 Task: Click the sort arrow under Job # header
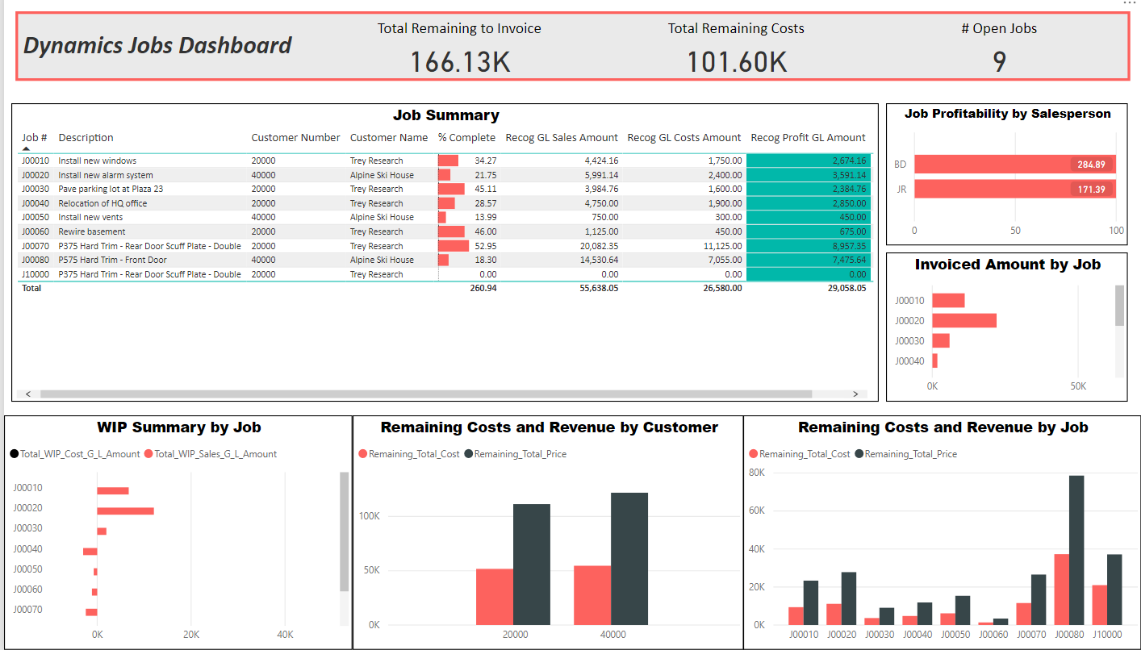tap(26, 148)
